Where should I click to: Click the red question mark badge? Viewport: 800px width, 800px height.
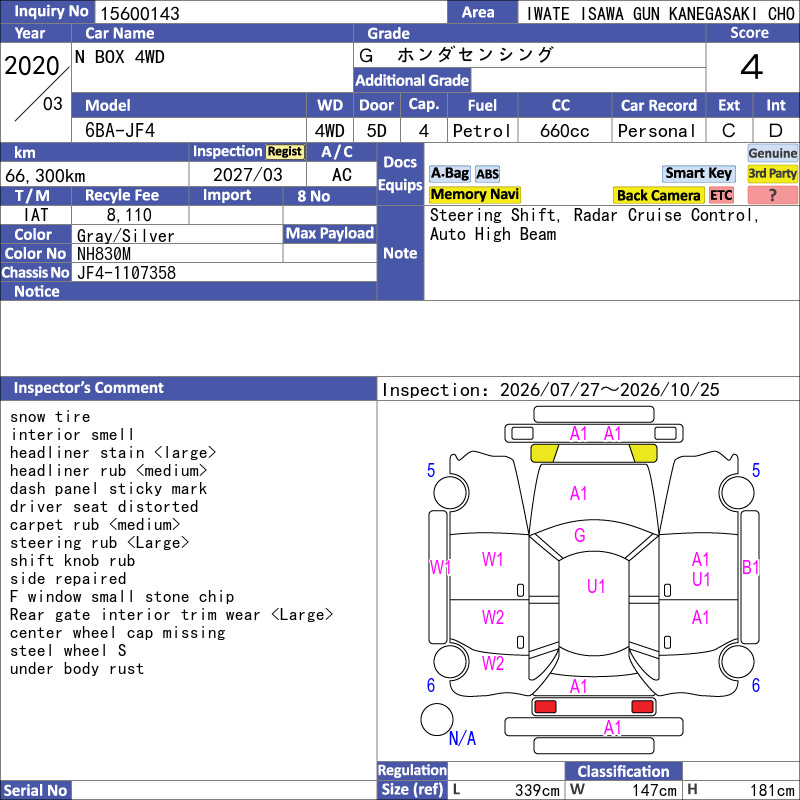[x=772, y=195]
